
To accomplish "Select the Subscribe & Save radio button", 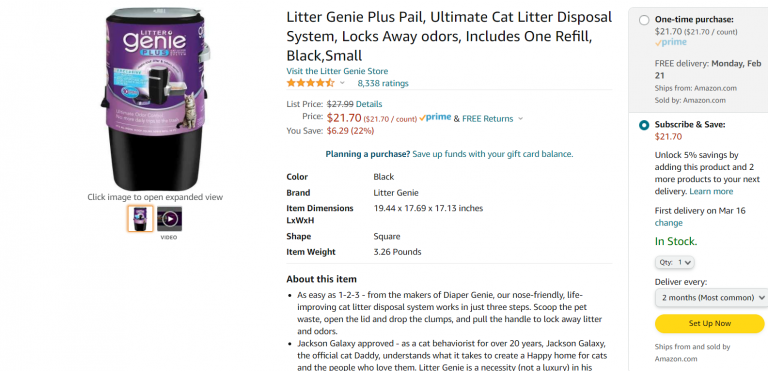I will [x=644, y=125].
